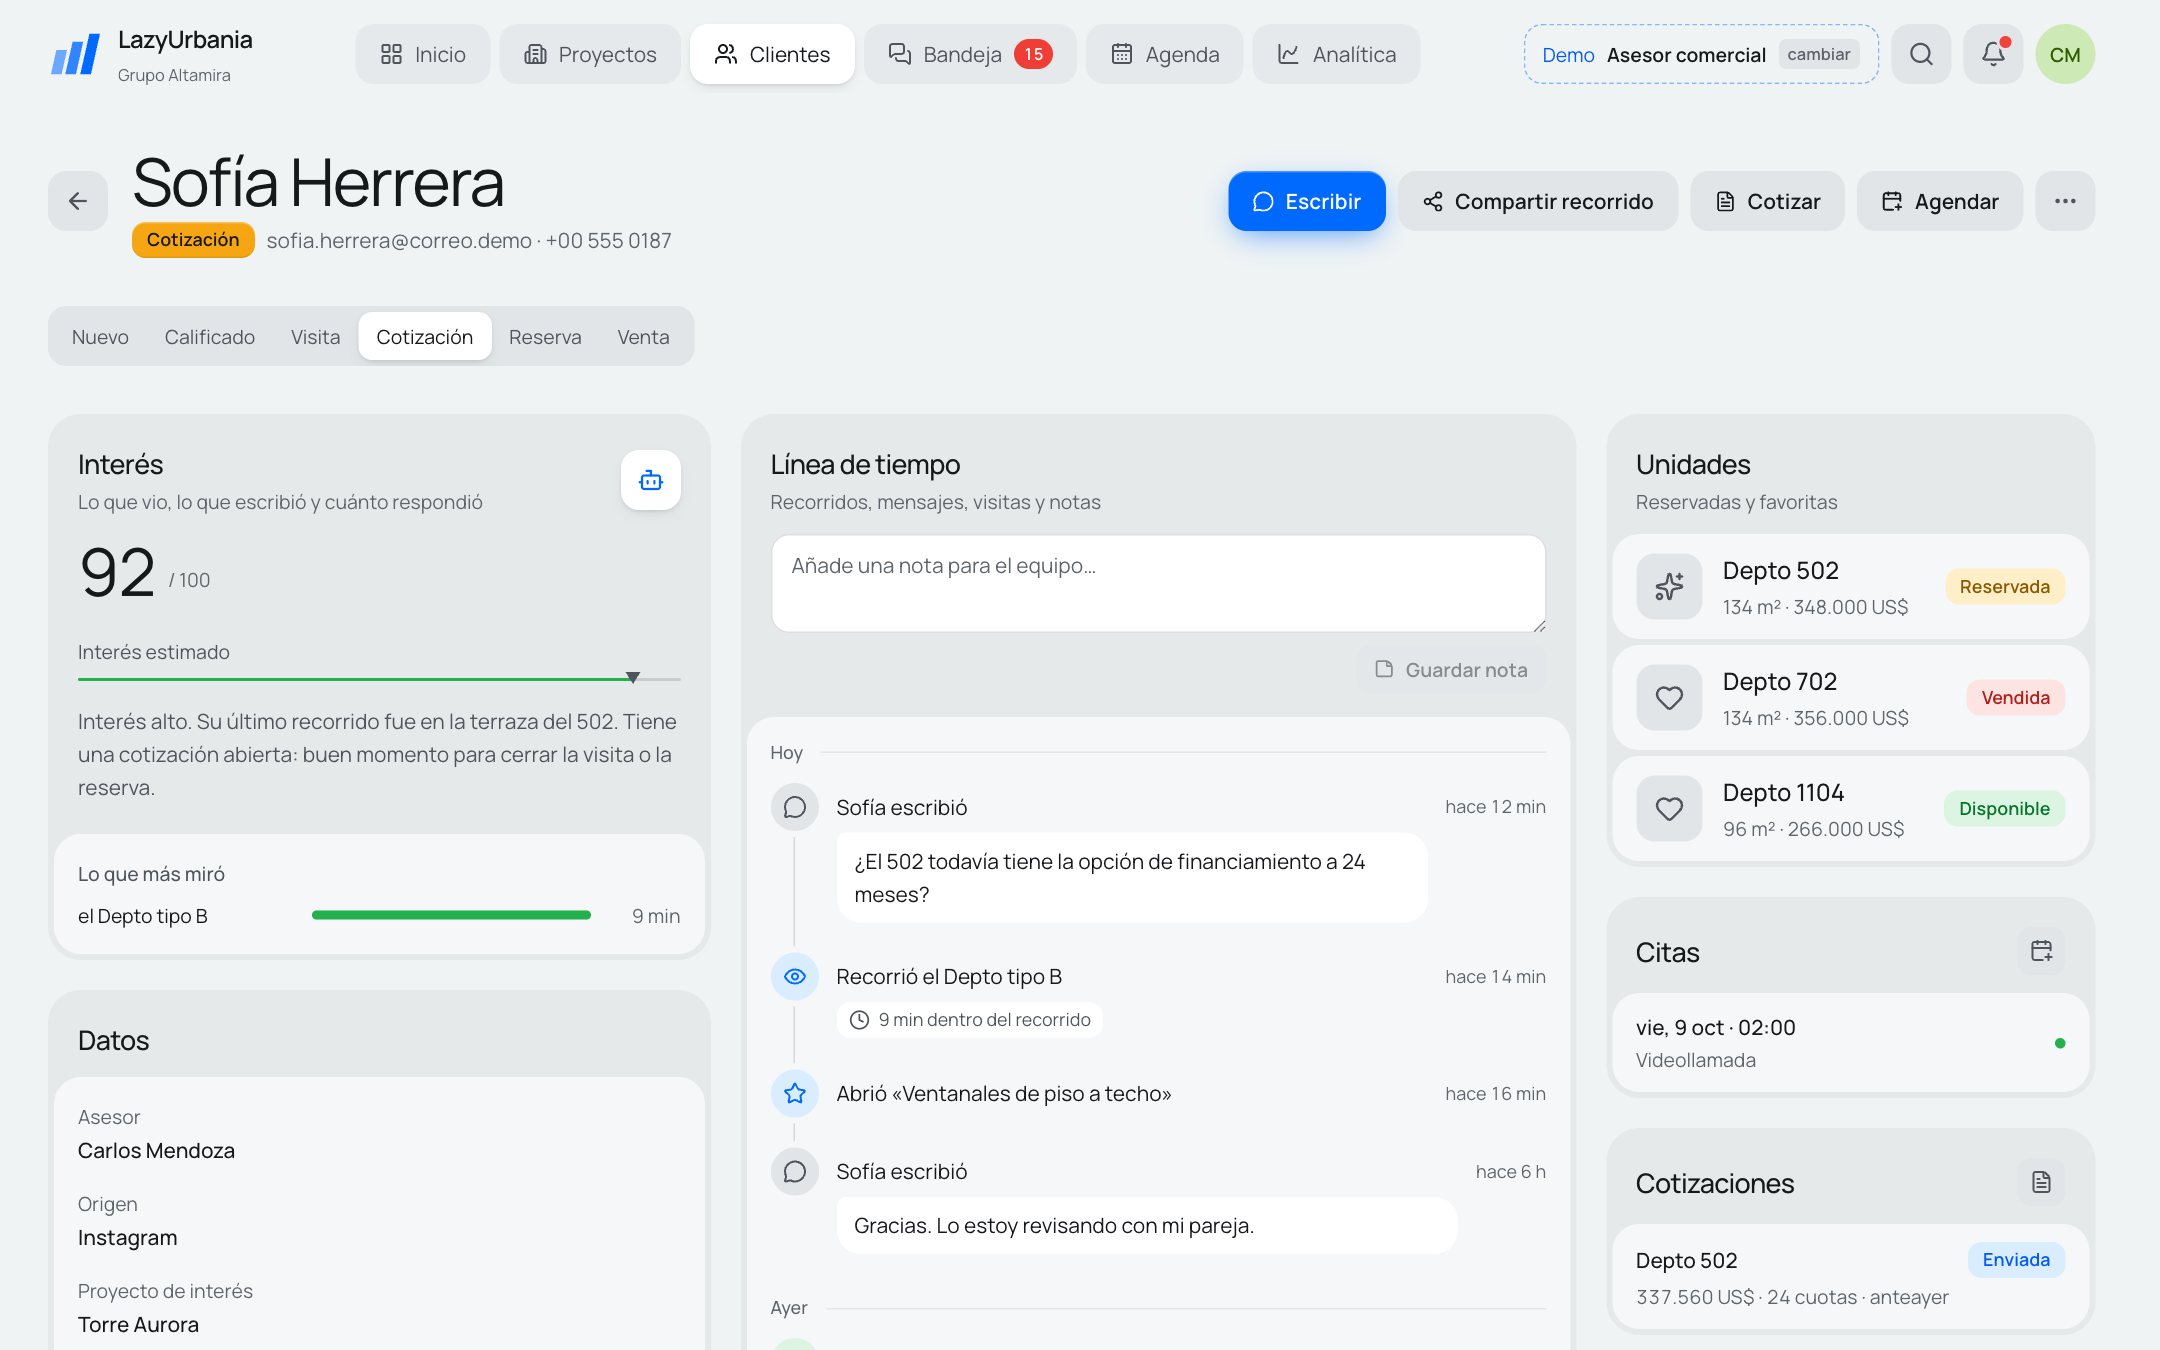The image size is (2160, 1350).
Task: Go back with the arrow button
Action: (x=78, y=201)
